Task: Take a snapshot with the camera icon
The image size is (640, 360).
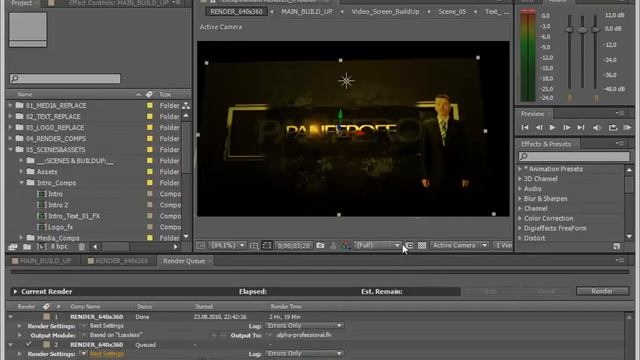Action: tap(320, 245)
